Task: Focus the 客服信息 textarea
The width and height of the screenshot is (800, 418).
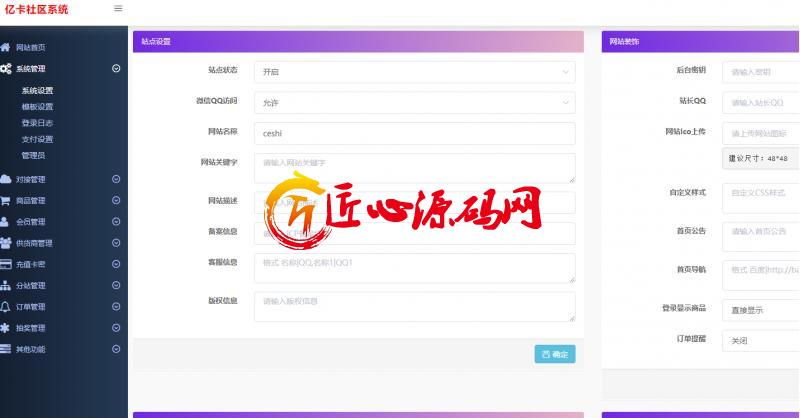Action: coord(415,268)
